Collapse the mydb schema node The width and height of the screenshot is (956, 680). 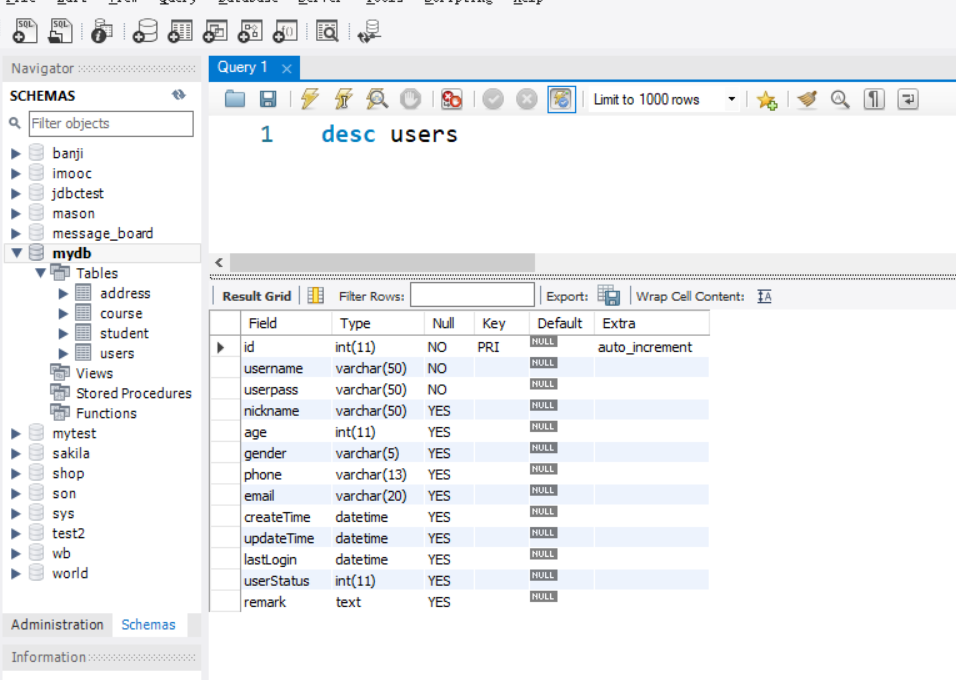(x=16, y=254)
